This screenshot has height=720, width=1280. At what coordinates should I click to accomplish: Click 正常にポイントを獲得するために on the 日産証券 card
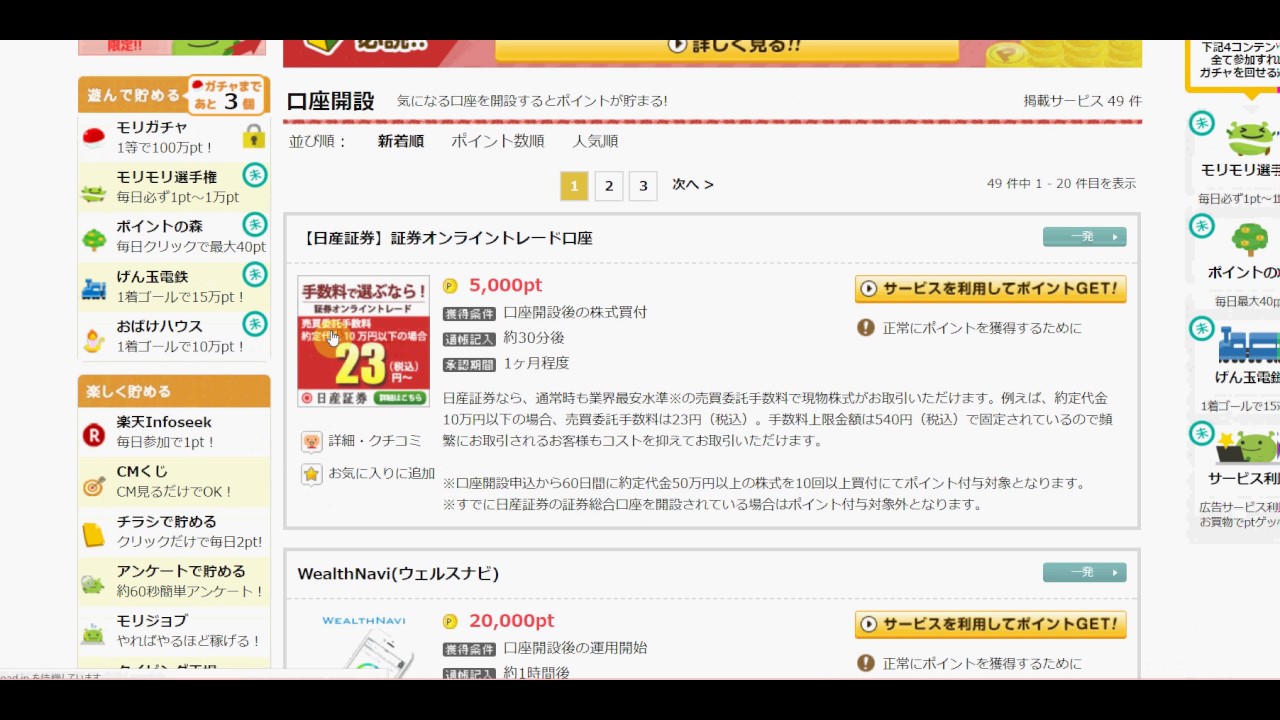(982, 328)
